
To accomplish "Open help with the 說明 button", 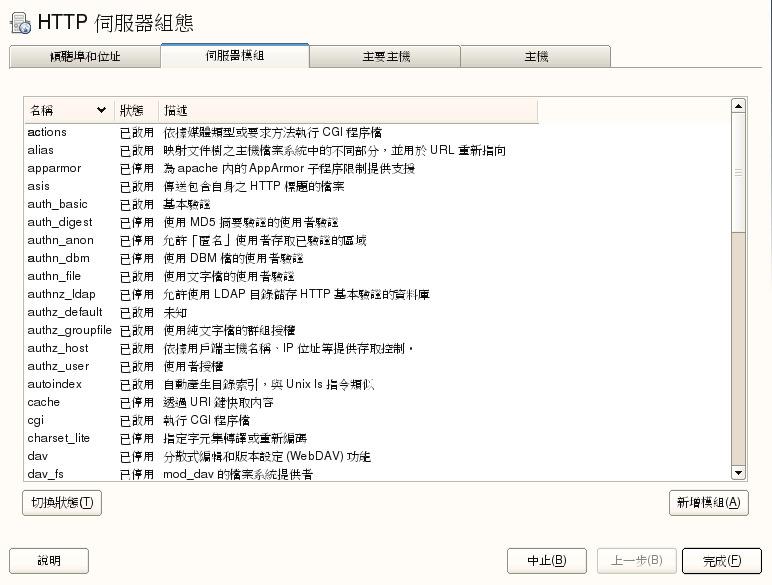I will (49, 560).
